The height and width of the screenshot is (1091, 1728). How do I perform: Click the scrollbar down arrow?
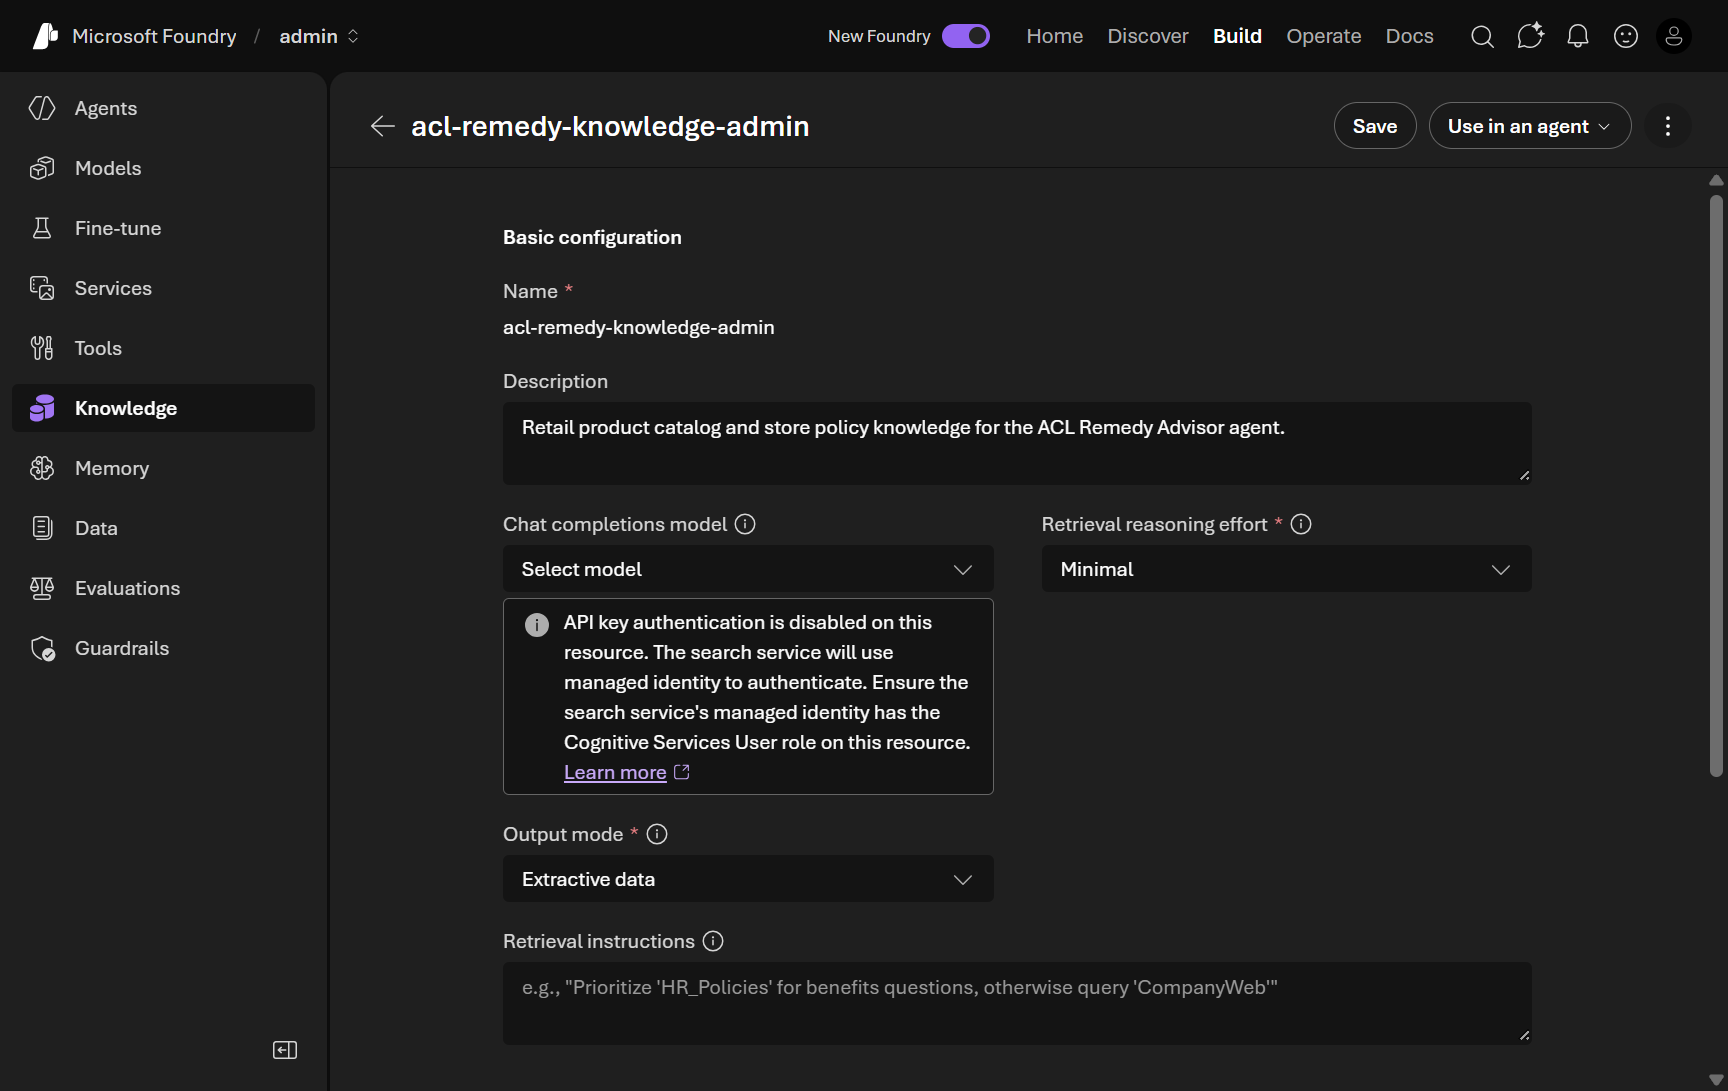pyautogui.click(x=1716, y=1080)
